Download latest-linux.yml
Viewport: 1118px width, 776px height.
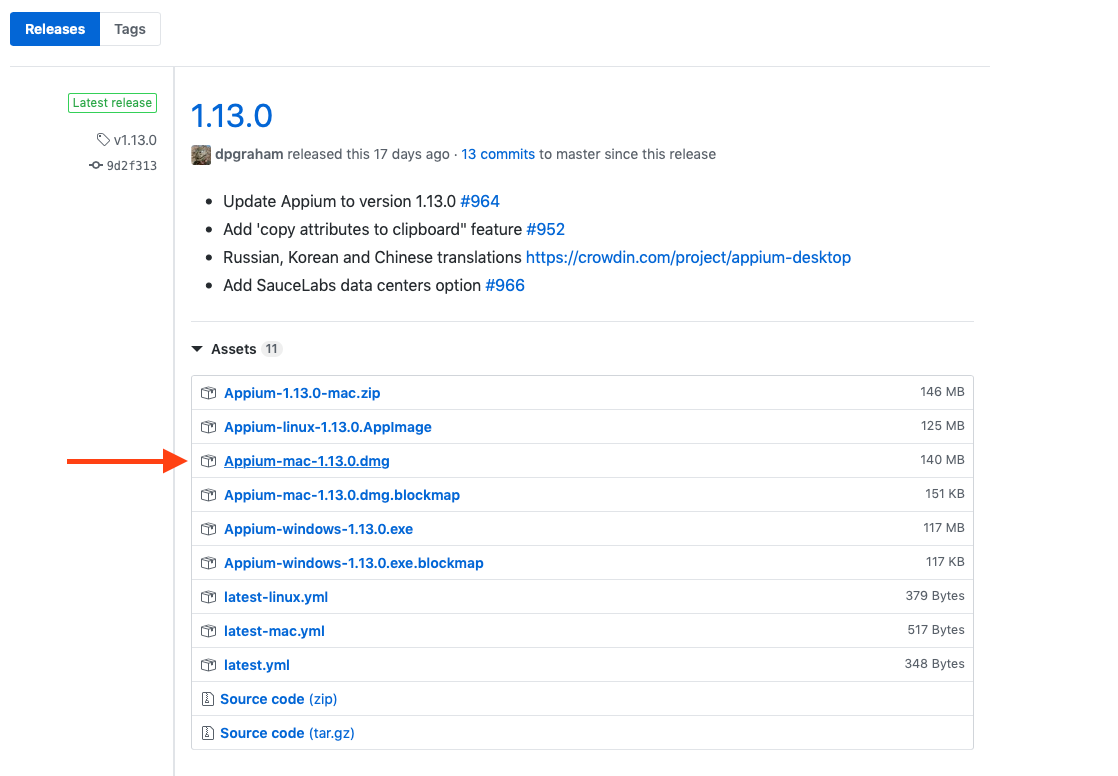[x=276, y=597]
